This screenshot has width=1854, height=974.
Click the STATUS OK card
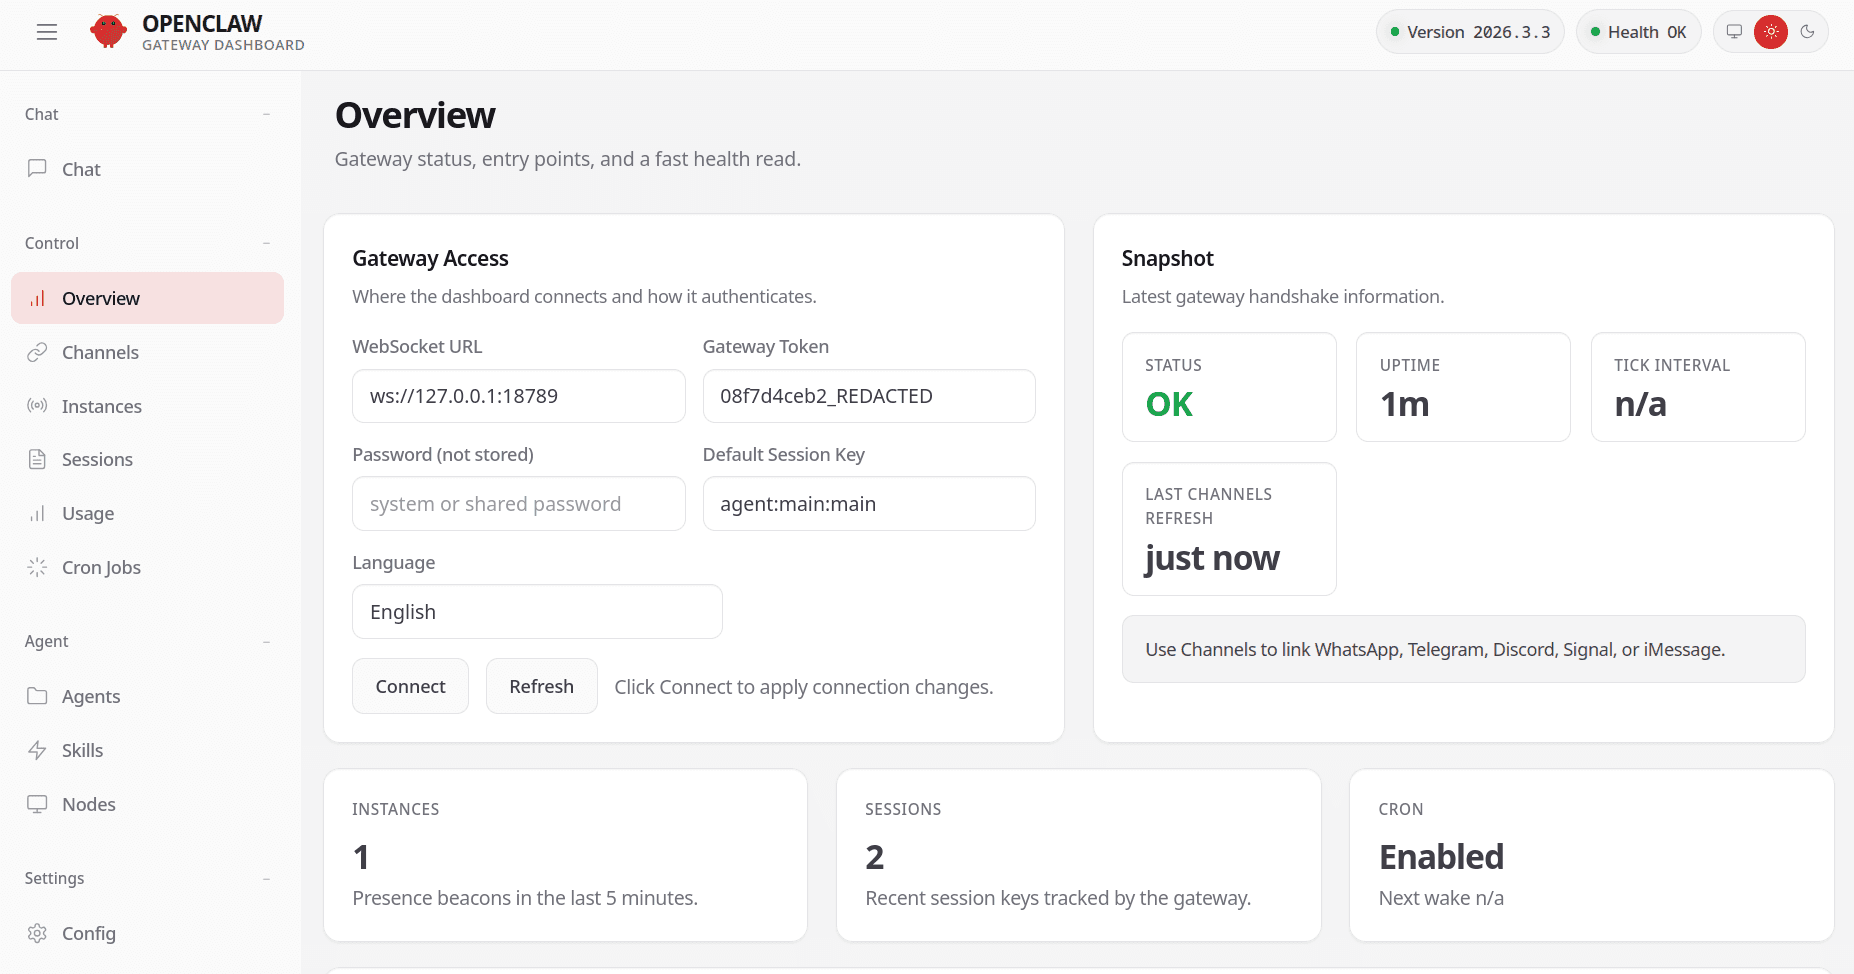[1229, 387]
